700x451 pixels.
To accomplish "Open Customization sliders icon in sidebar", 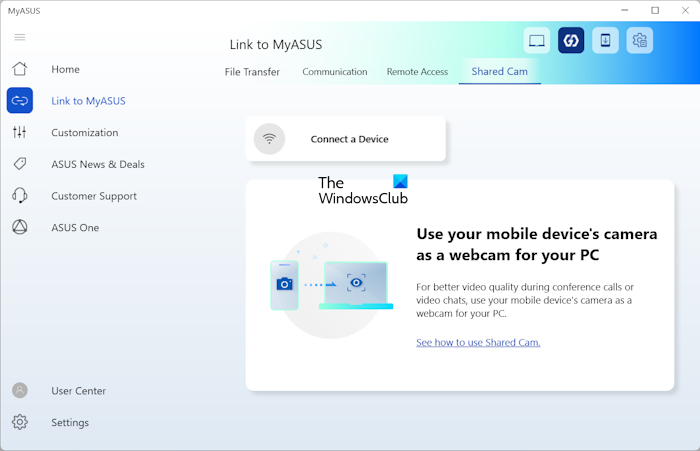I will [20, 133].
